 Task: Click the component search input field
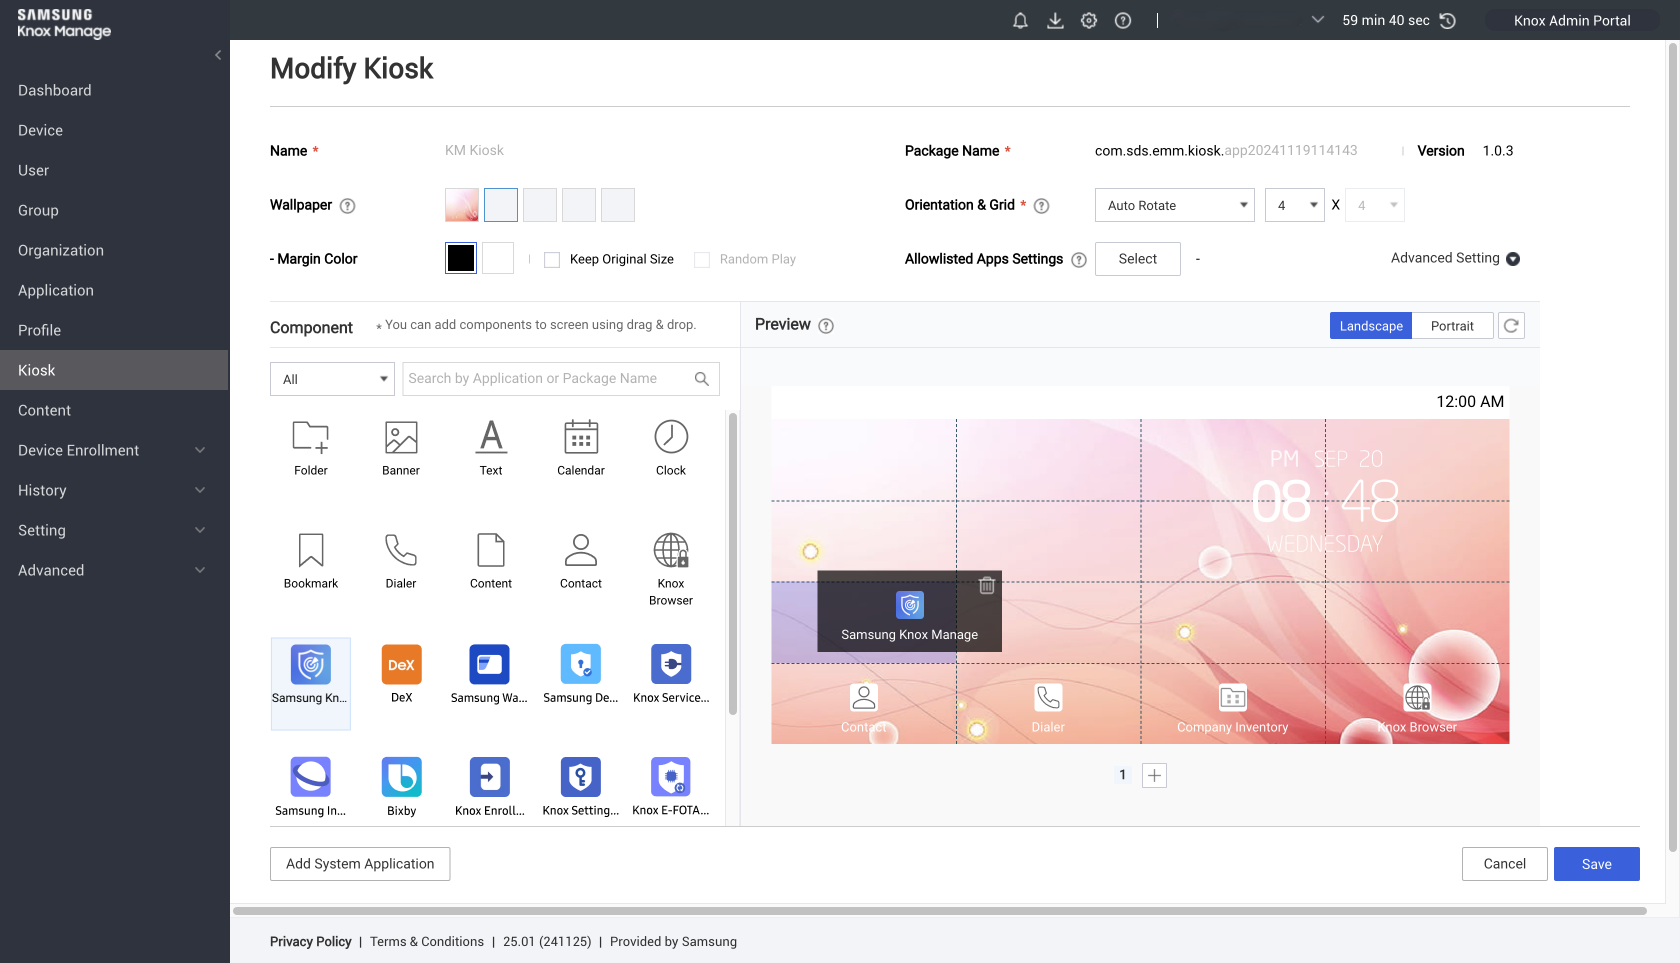pos(548,379)
